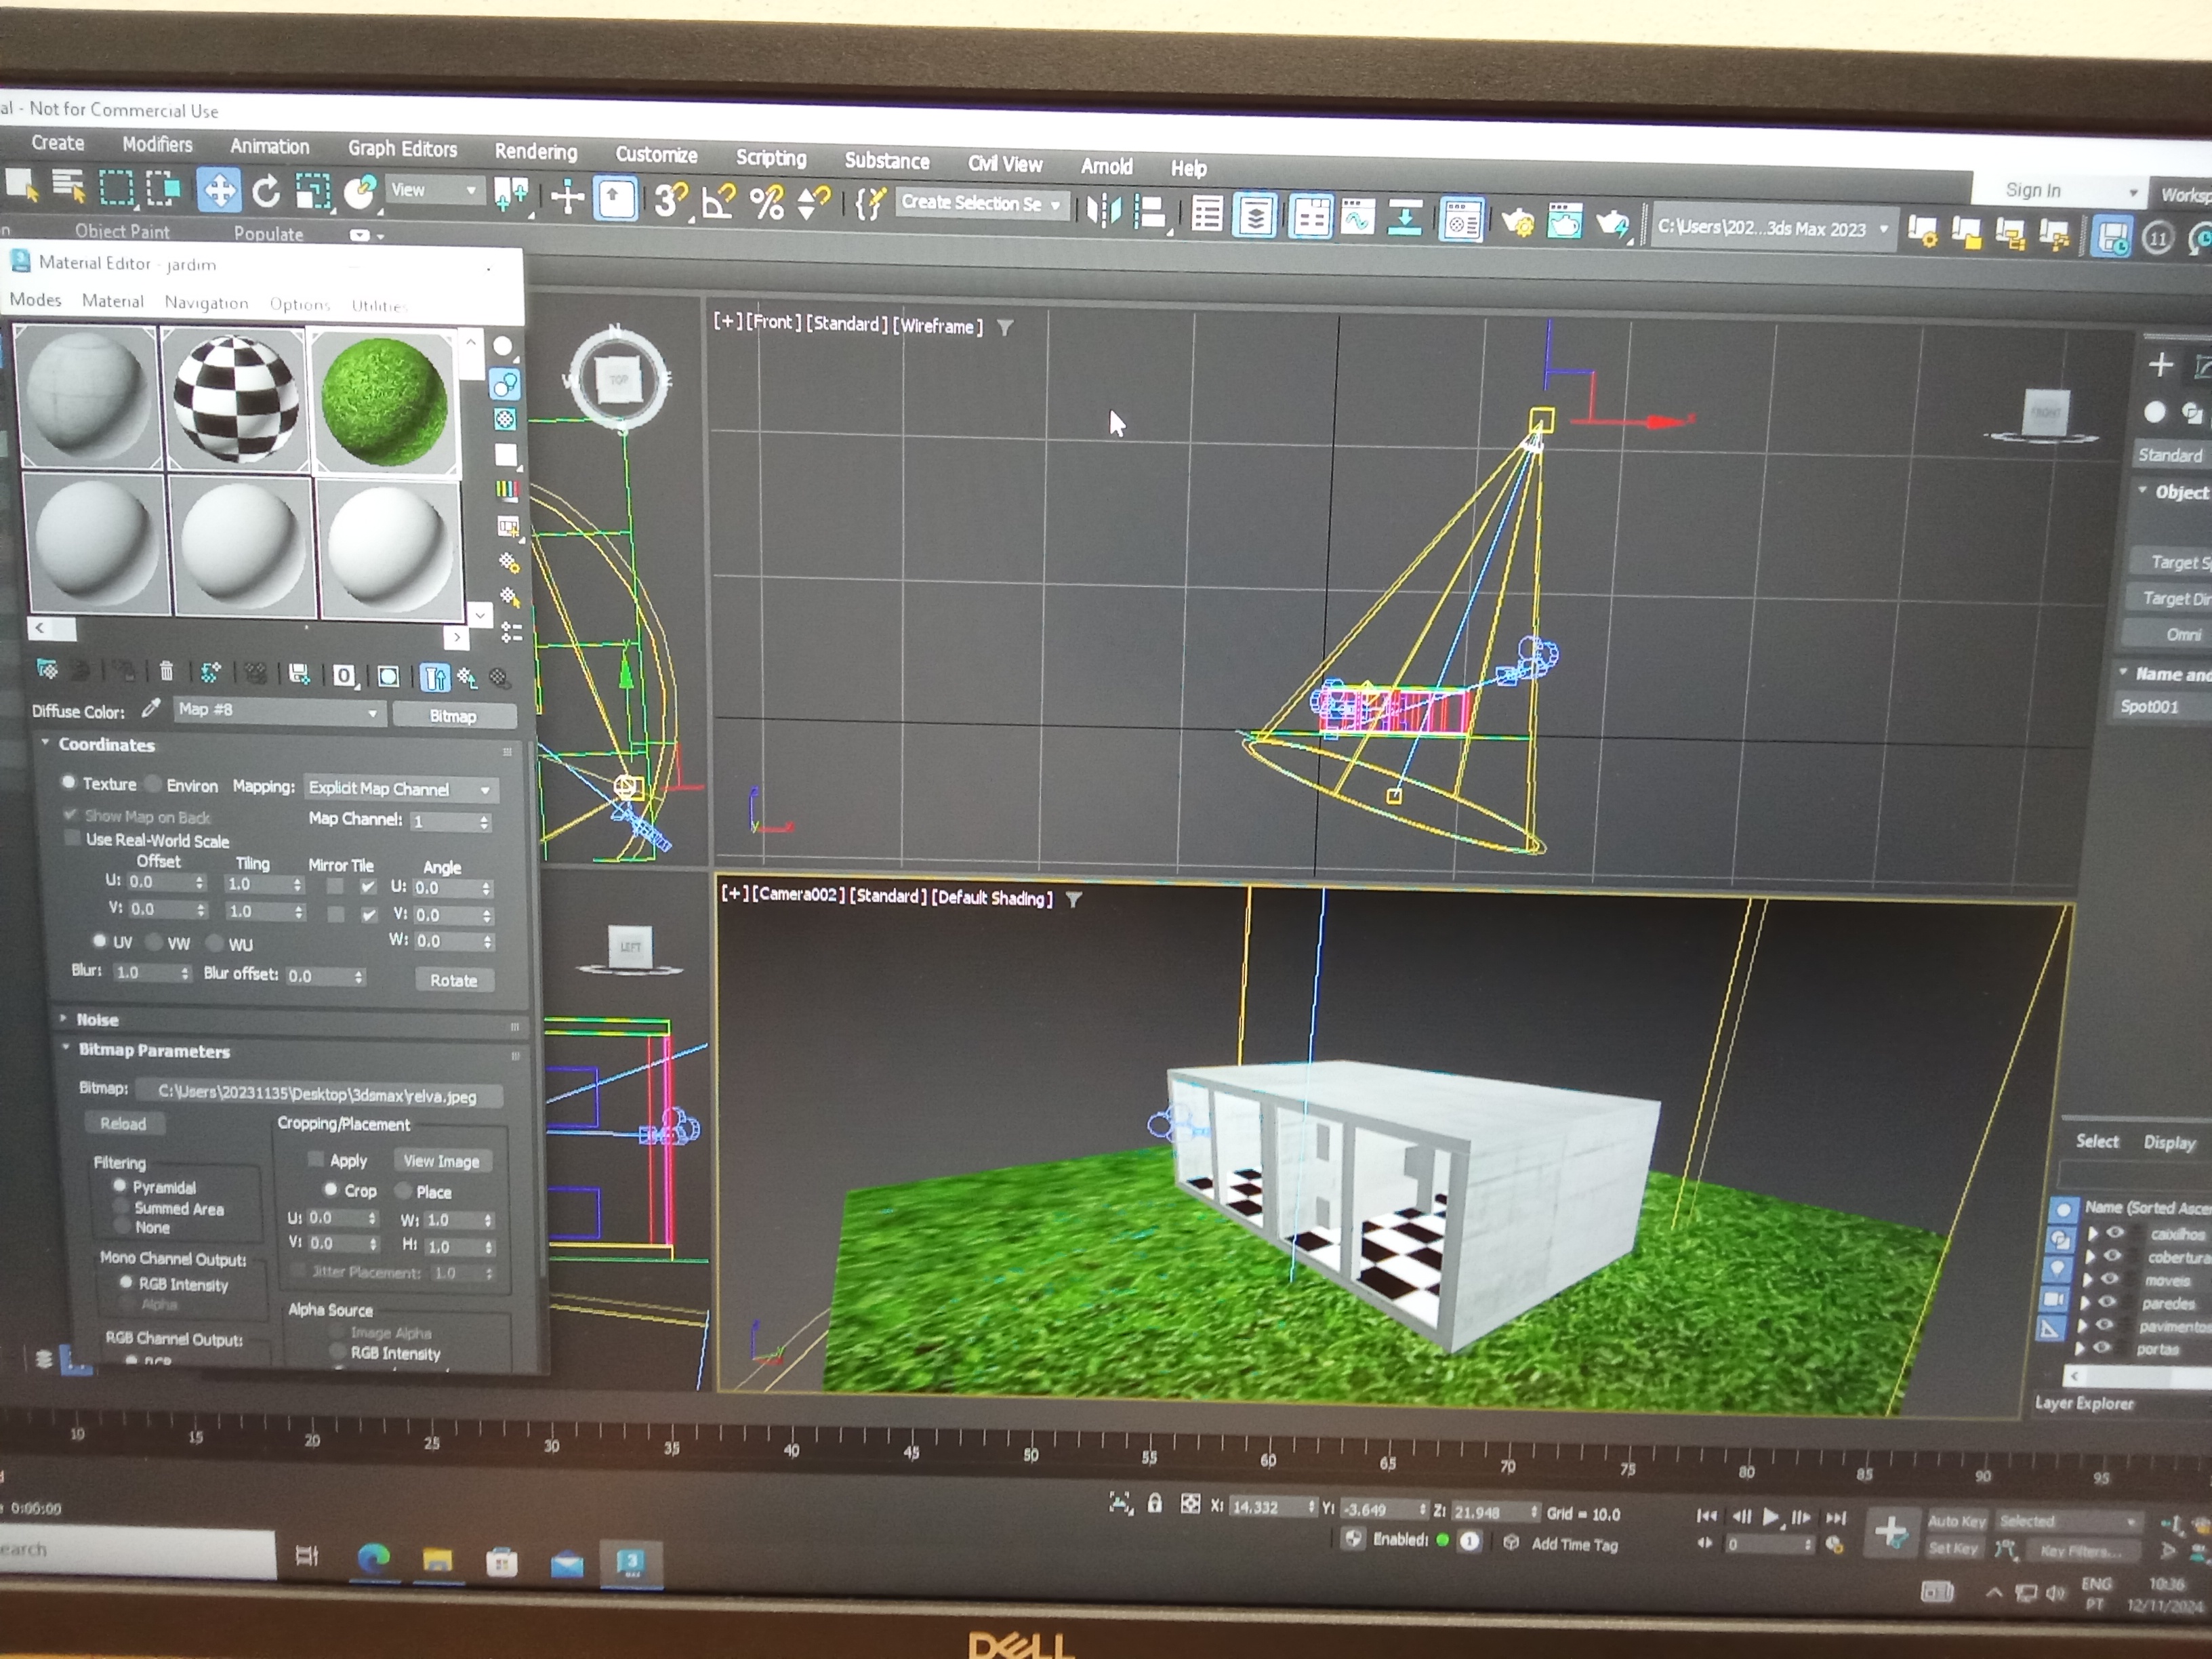This screenshot has height=1659, width=2212.
Task: Open the Explicit Map Channel dropdown
Action: point(400,789)
